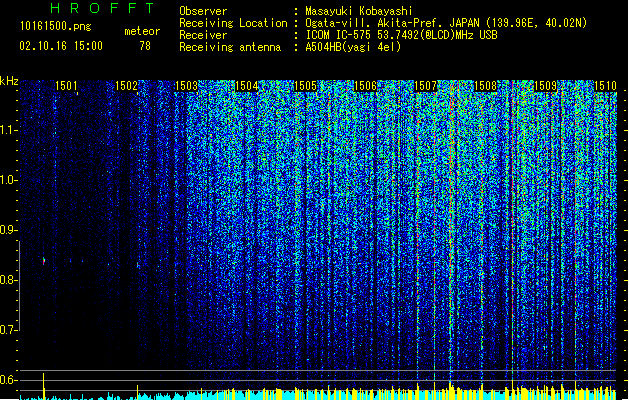629x400 pixels.
Task: Click the 0.9 kHz axis label
Action: point(8,230)
